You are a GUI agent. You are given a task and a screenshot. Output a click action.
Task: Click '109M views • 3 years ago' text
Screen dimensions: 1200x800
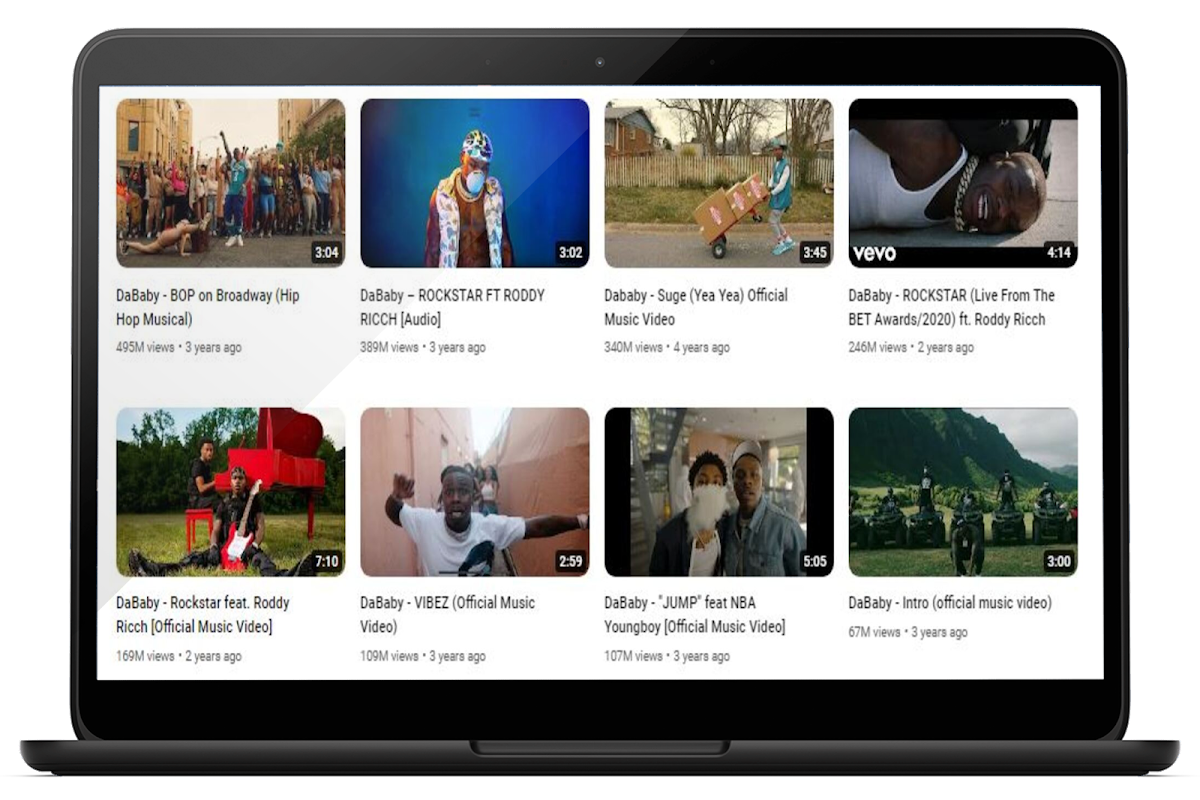pyautogui.click(x=423, y=657)
